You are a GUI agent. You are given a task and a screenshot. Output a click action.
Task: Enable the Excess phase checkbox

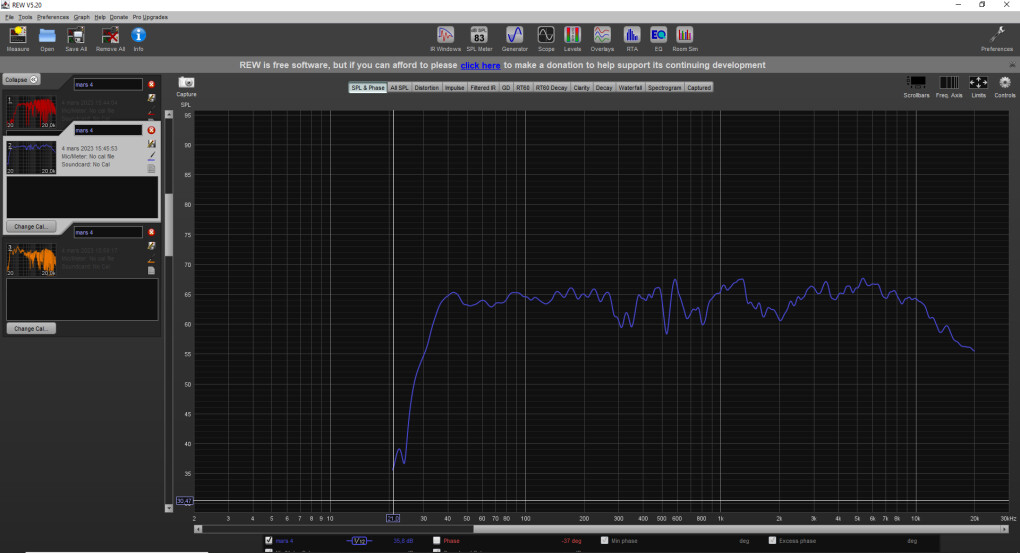(x=772, y=541)
